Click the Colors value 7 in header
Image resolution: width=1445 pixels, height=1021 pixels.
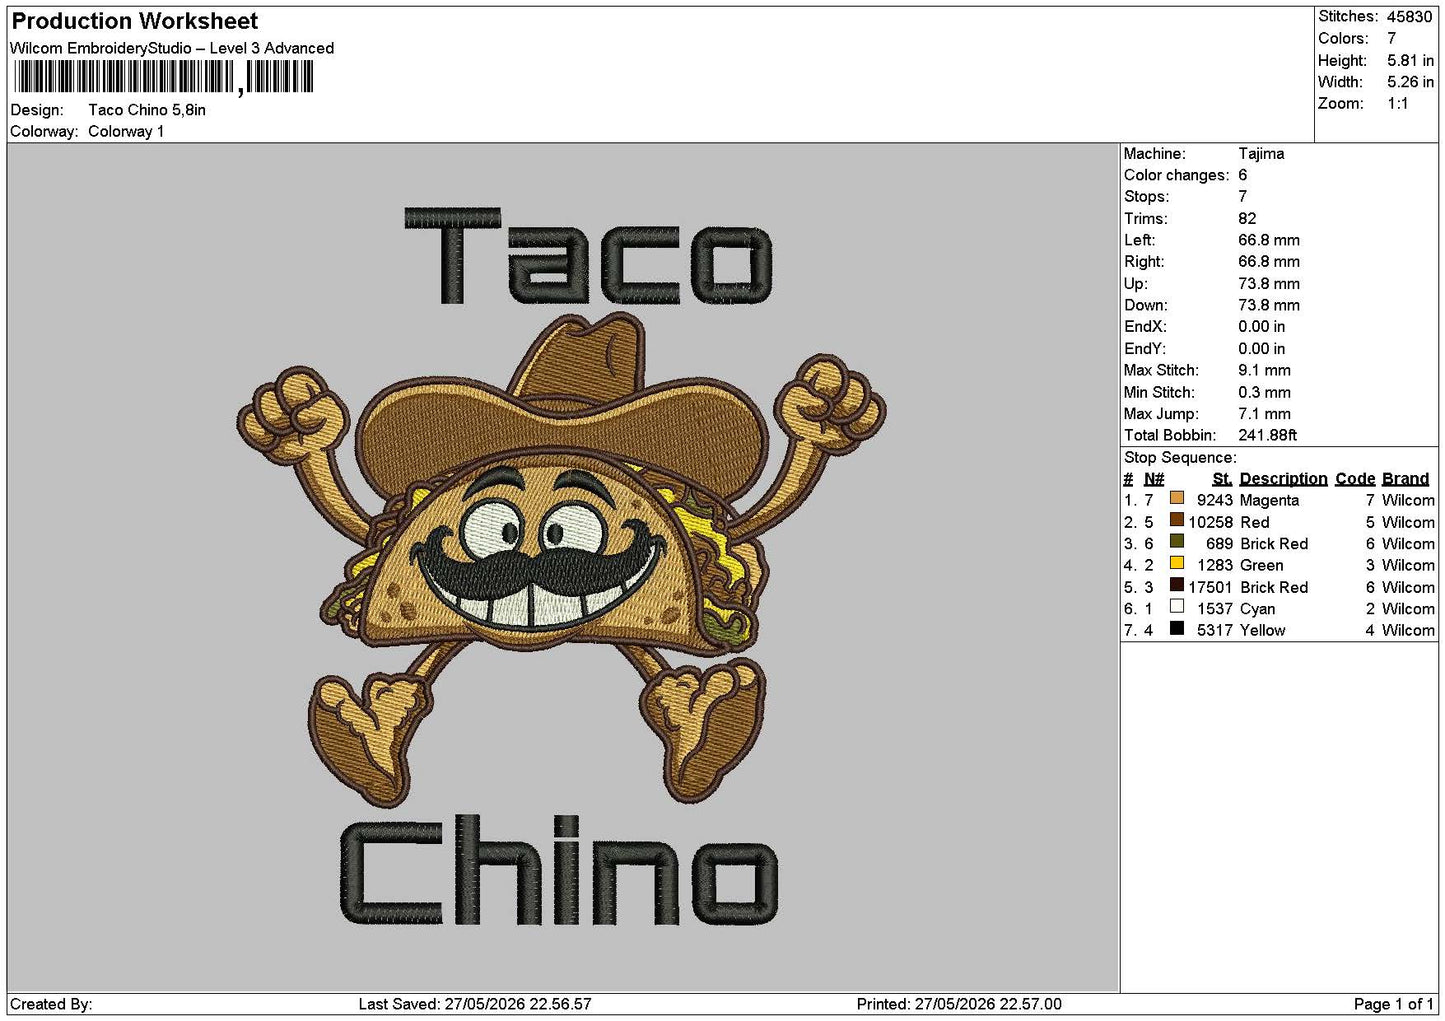tap(1392, 39)
